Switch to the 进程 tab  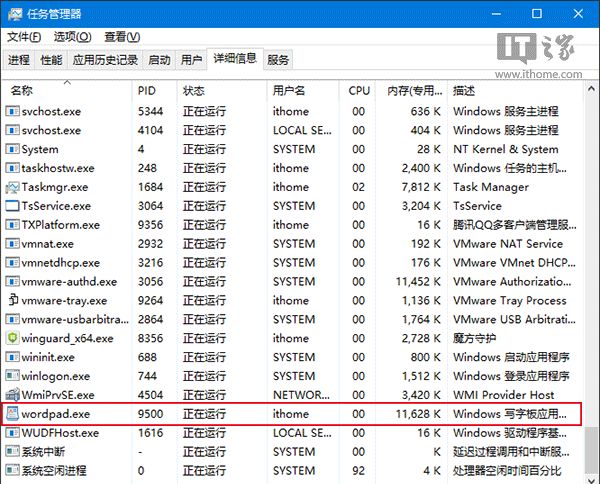tap(19, 60)
